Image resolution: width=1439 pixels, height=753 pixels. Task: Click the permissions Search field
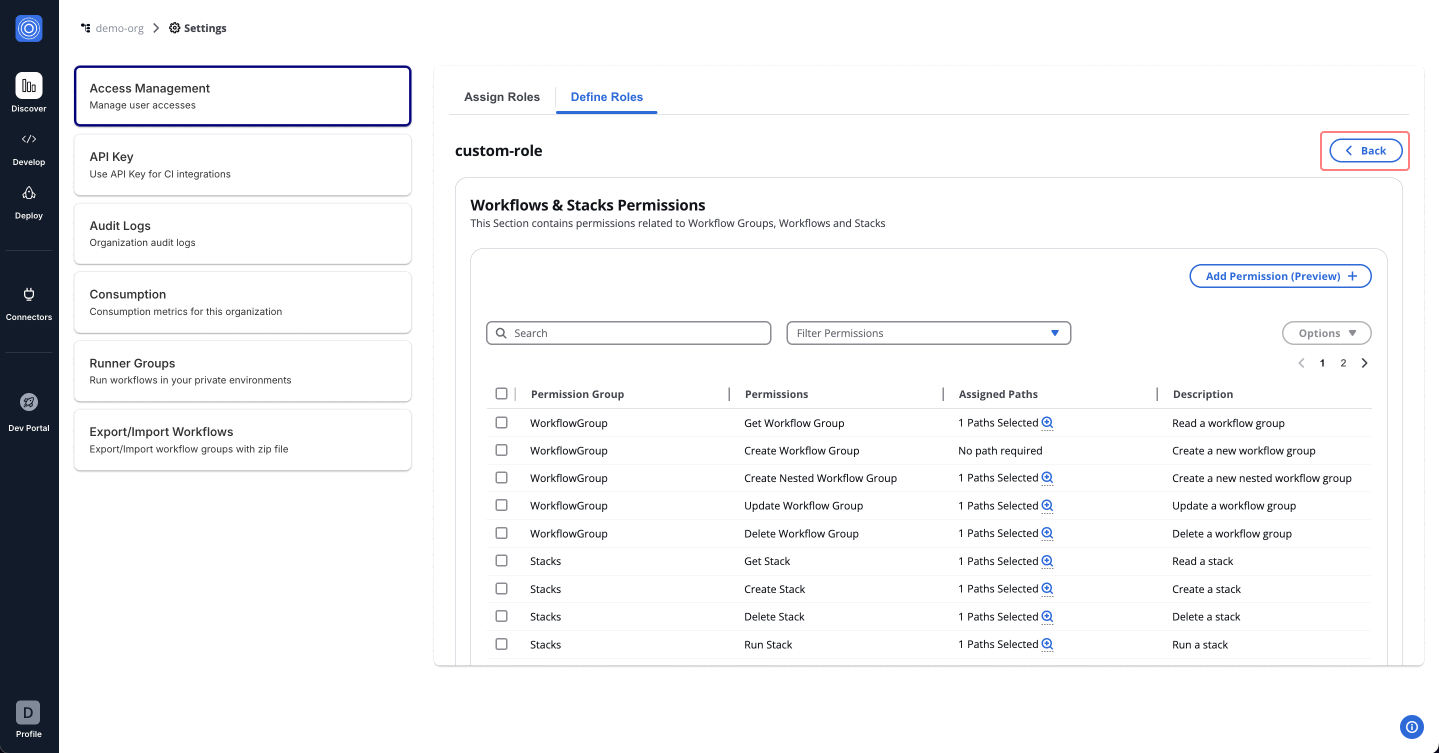(x=628, y=333)
